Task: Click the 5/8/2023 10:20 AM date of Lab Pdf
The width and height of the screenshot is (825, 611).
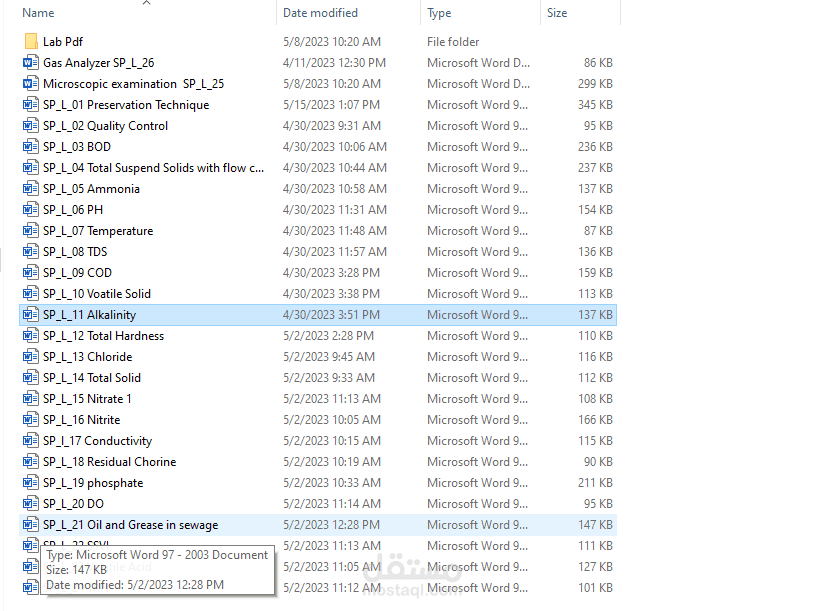Action: pyautogui.click(x=331, y=42)
